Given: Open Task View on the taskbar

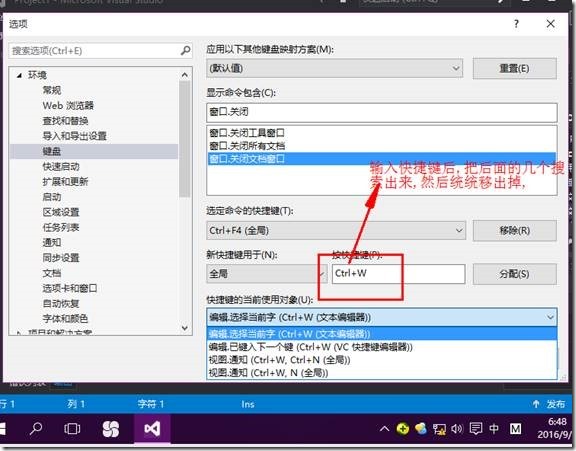Looking at the screenshot, I should tap(72, 429).
